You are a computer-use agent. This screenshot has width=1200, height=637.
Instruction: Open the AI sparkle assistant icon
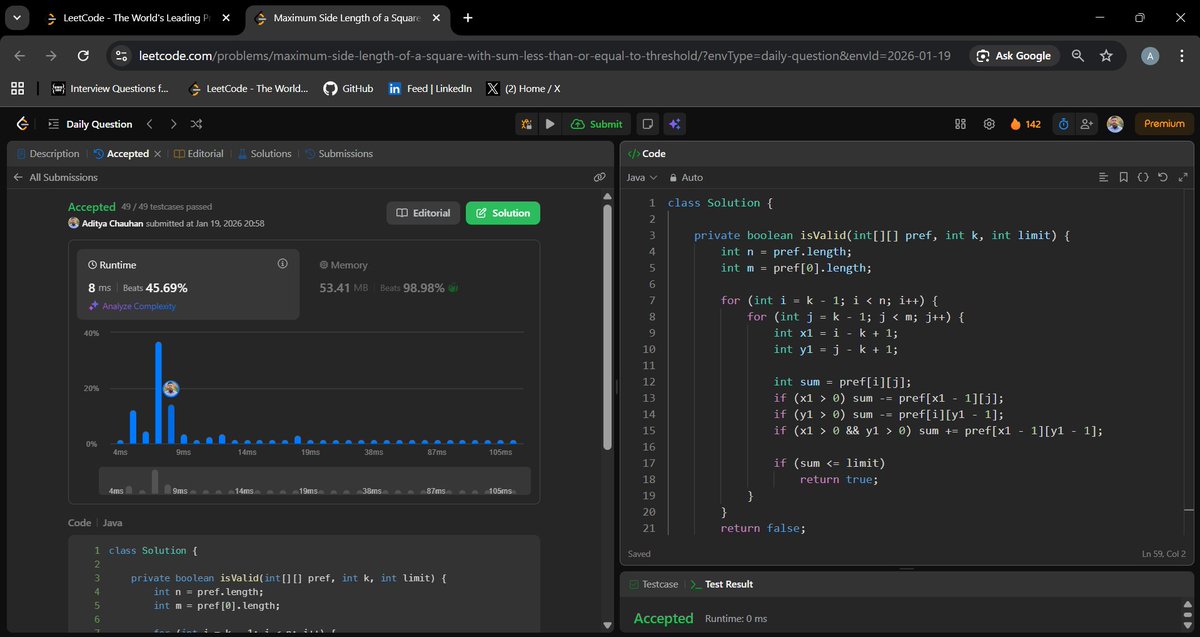point(675,124)
